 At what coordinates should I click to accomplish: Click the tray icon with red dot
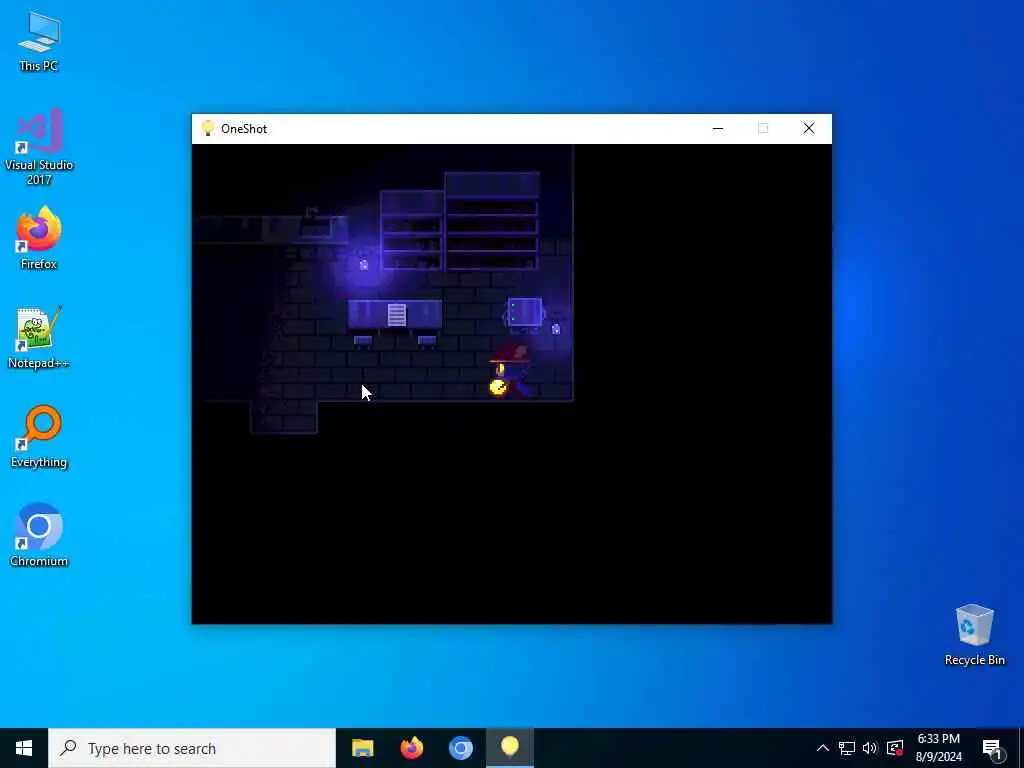pyautogui.click(x=895, y=748)
